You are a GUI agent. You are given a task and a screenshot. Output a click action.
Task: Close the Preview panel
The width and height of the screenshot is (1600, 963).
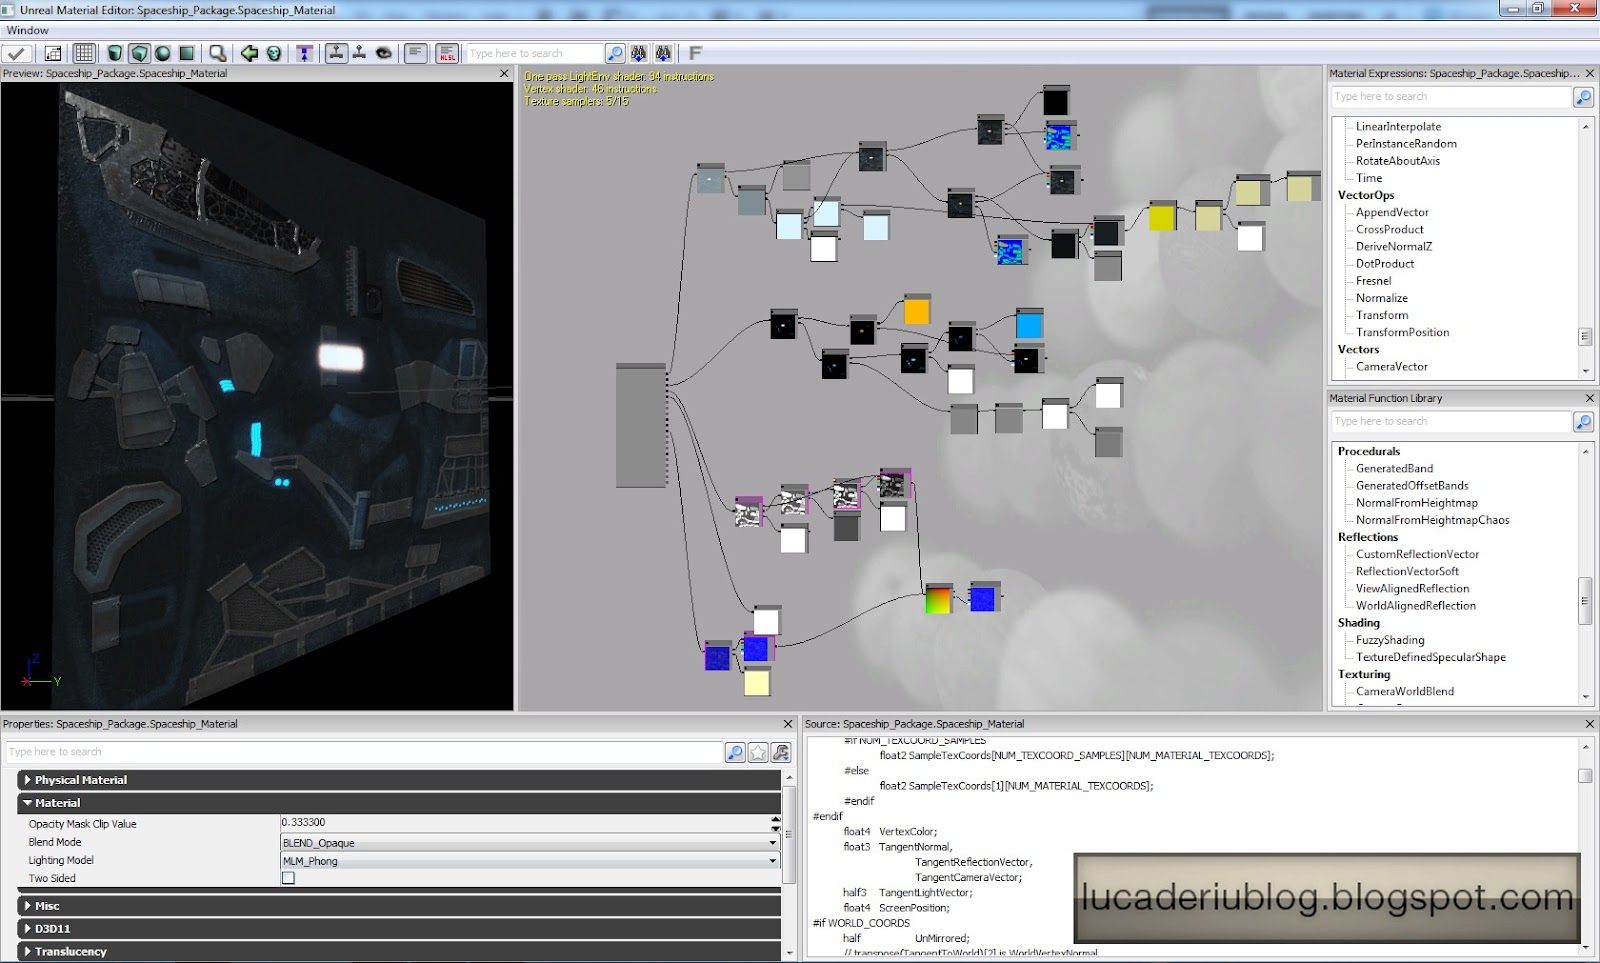[x=504, y=73]
